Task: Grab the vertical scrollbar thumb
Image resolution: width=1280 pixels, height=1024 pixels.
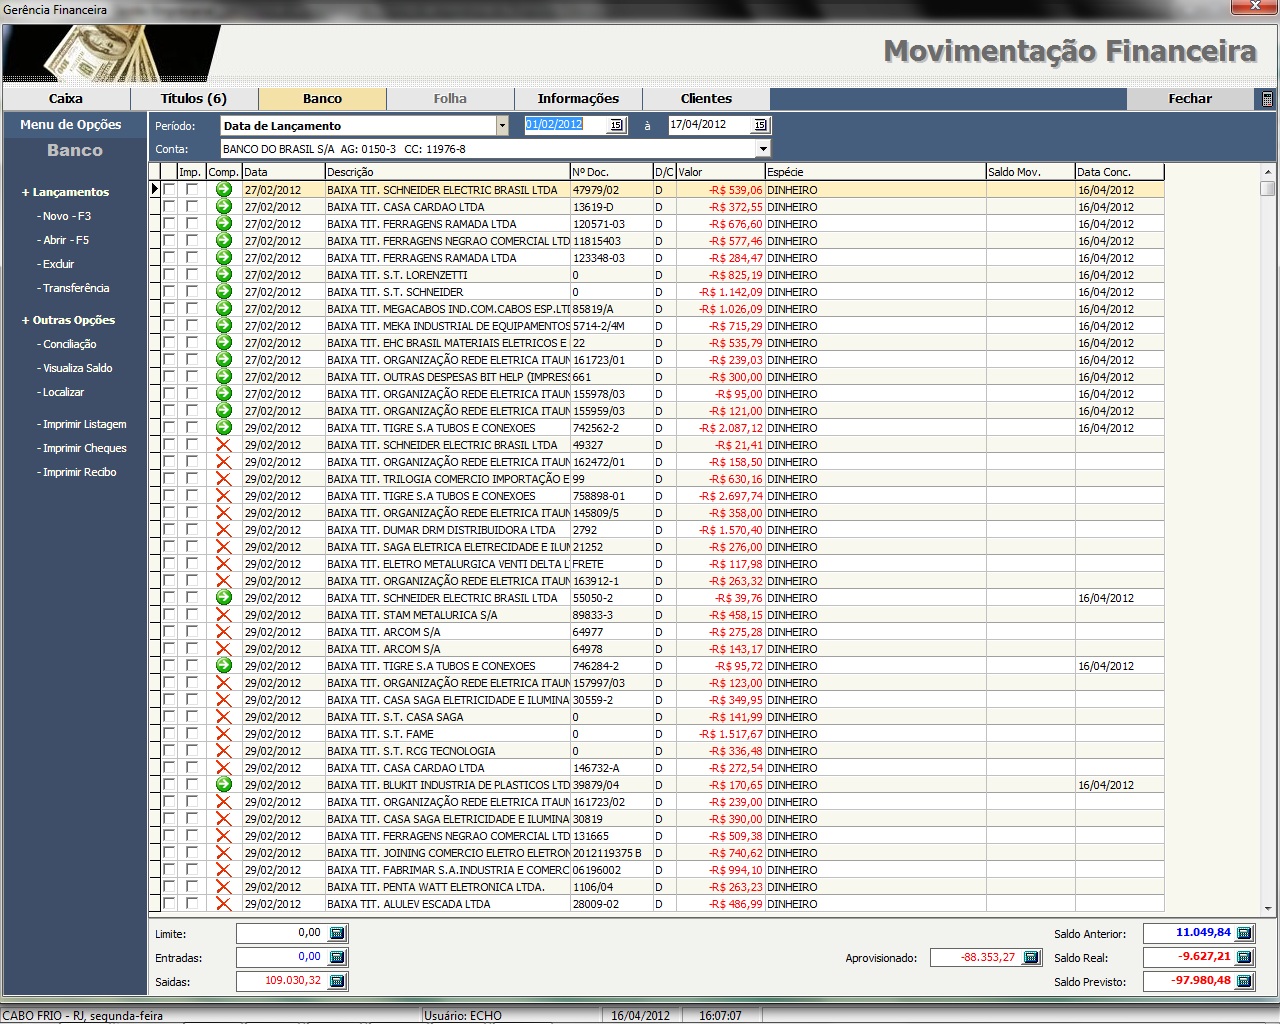Action: point(1268,188)
